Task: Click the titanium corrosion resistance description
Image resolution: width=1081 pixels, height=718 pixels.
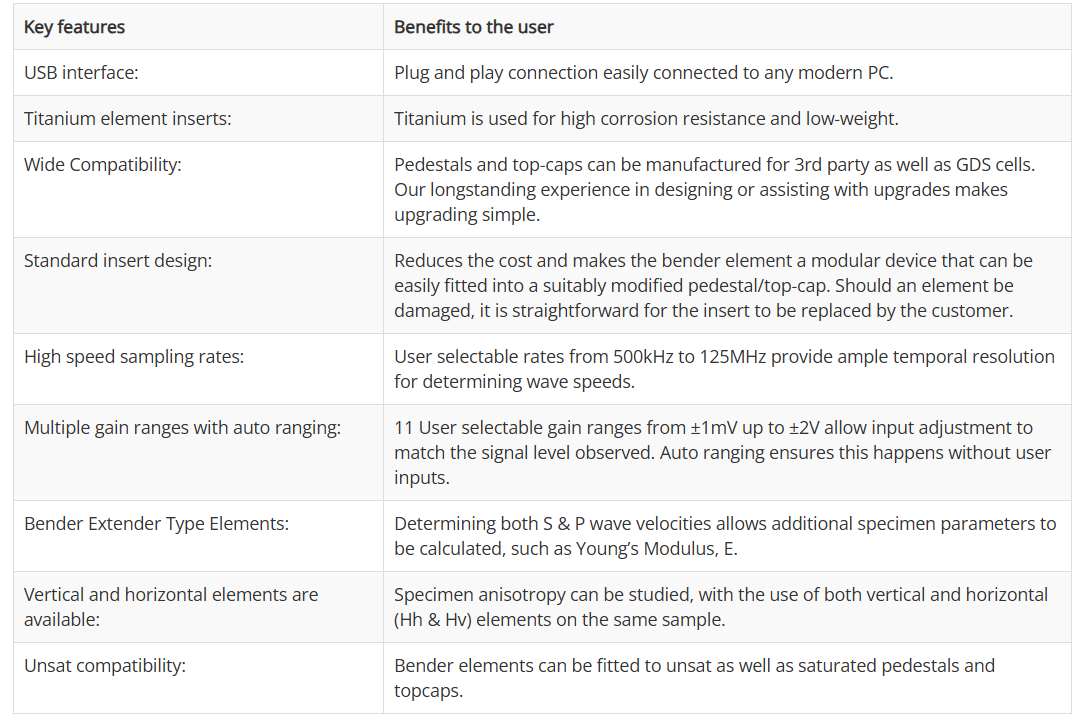Action: point(646,119)
